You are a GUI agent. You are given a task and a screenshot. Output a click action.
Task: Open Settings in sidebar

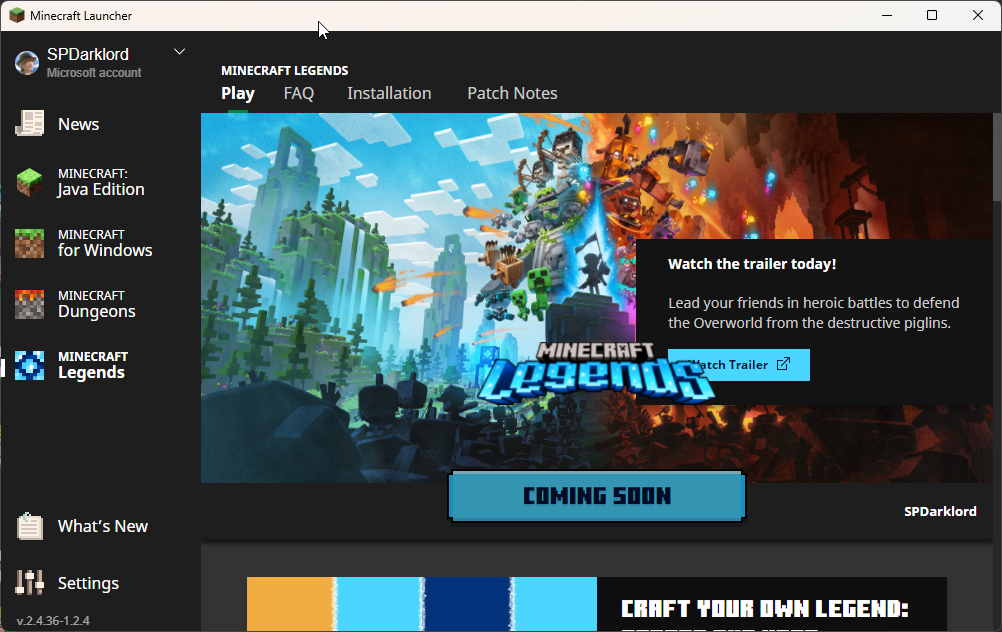coord(88,583)
